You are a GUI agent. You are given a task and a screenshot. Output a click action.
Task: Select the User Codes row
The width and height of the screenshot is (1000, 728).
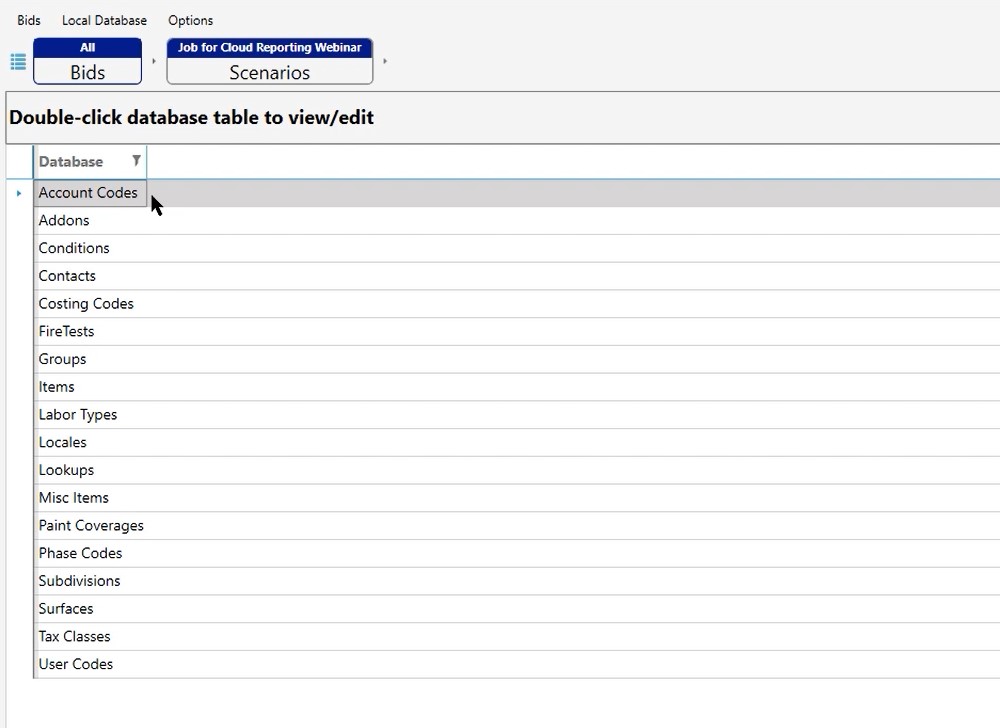76,664
